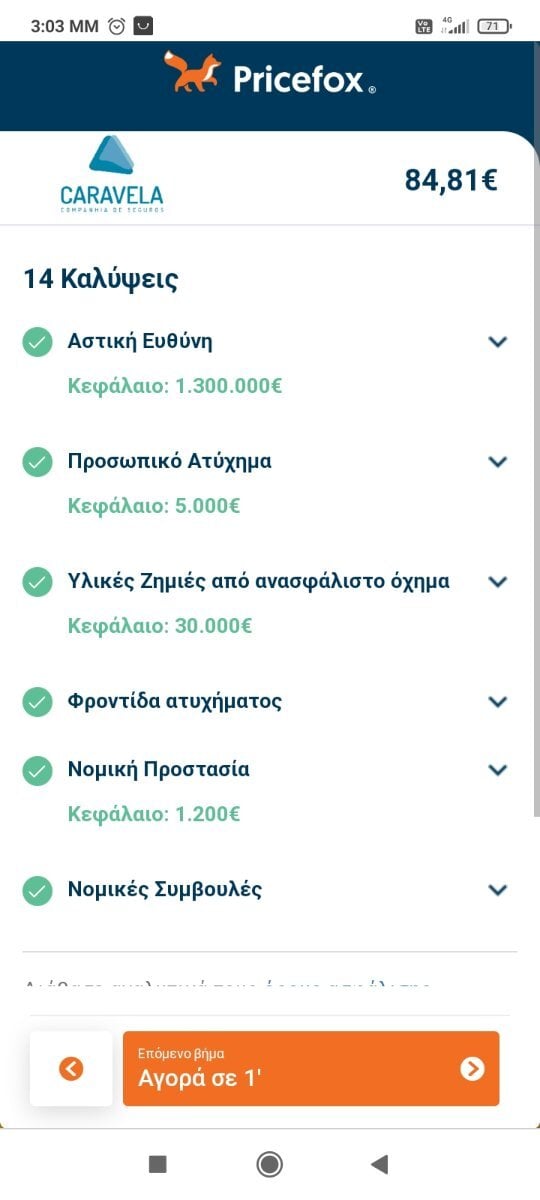Expand the Προσωπικό Ατύχημα chevron

[497, 462]
